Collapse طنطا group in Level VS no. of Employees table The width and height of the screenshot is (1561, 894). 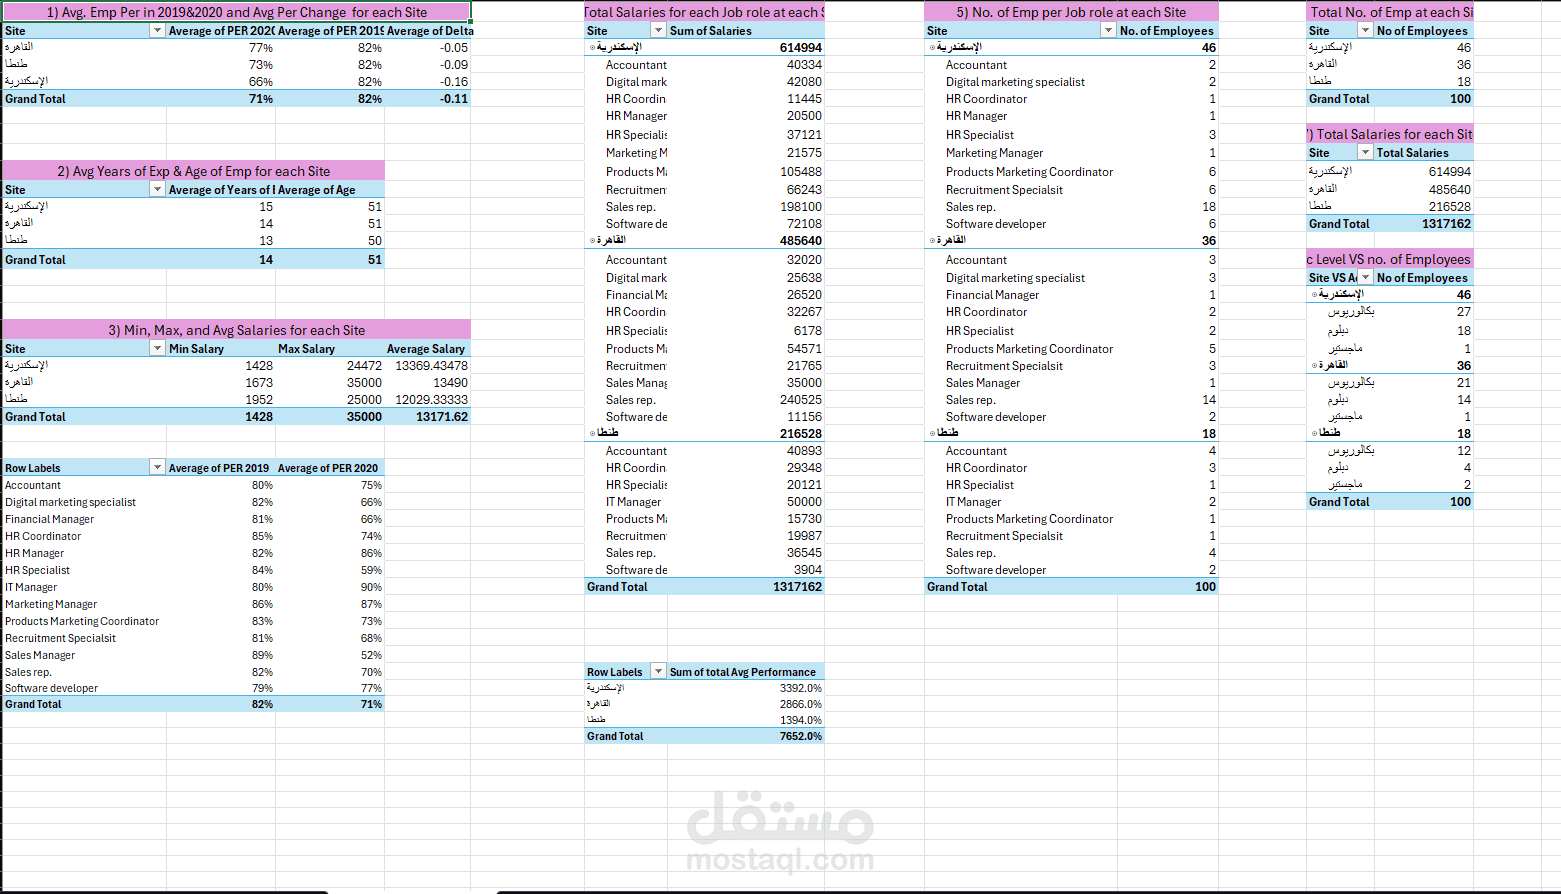coord(1314,434)
